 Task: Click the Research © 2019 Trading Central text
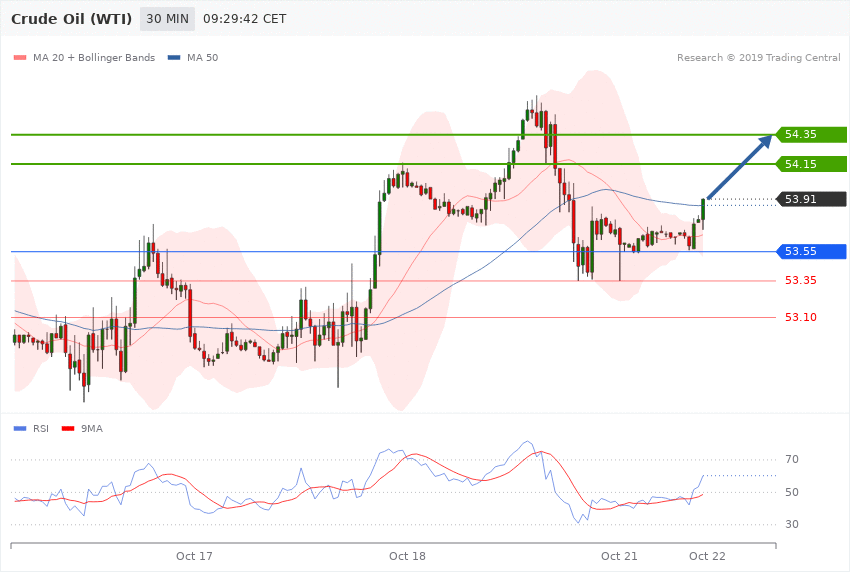tap(758, 58)
